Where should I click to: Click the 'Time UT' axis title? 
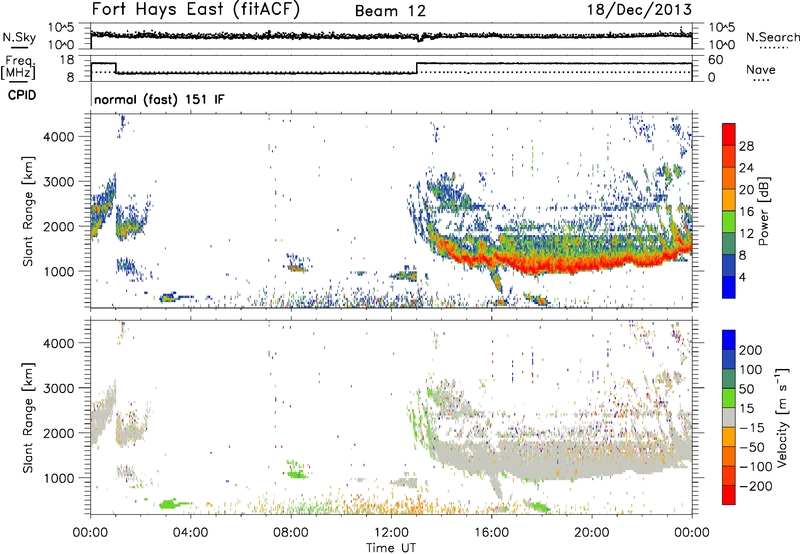(x=391, y=548)
